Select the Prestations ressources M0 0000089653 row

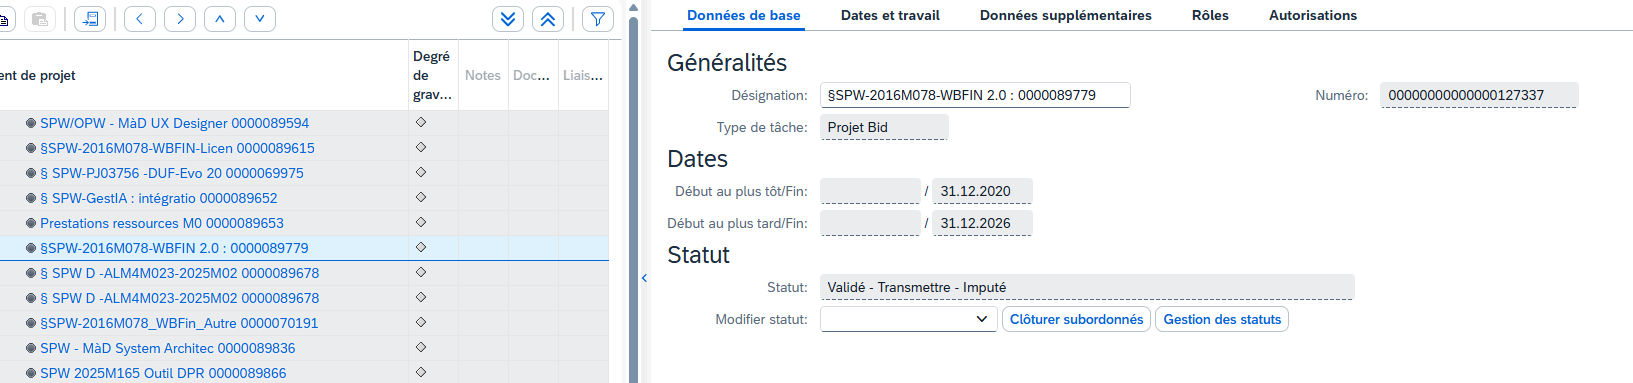coord(304,223)
